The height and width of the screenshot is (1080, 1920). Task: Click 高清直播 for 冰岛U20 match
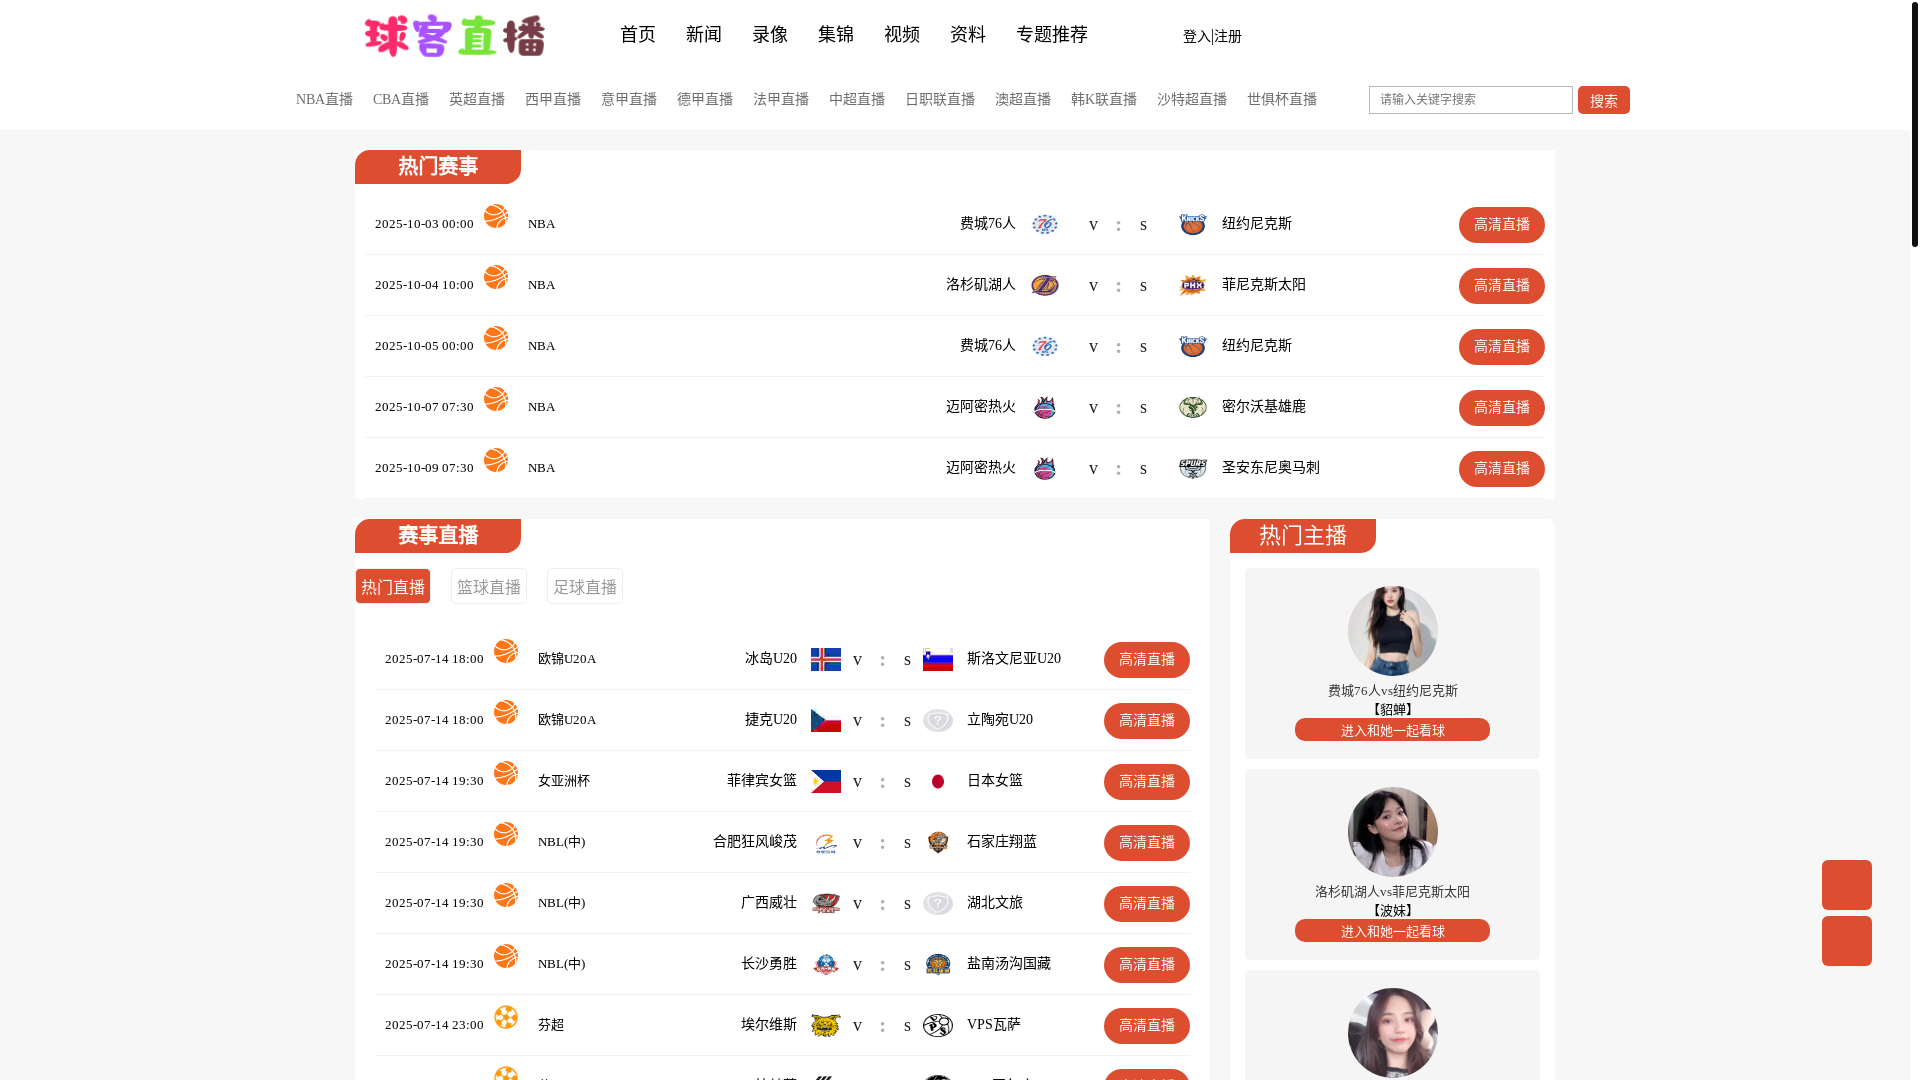point(1147,660)
